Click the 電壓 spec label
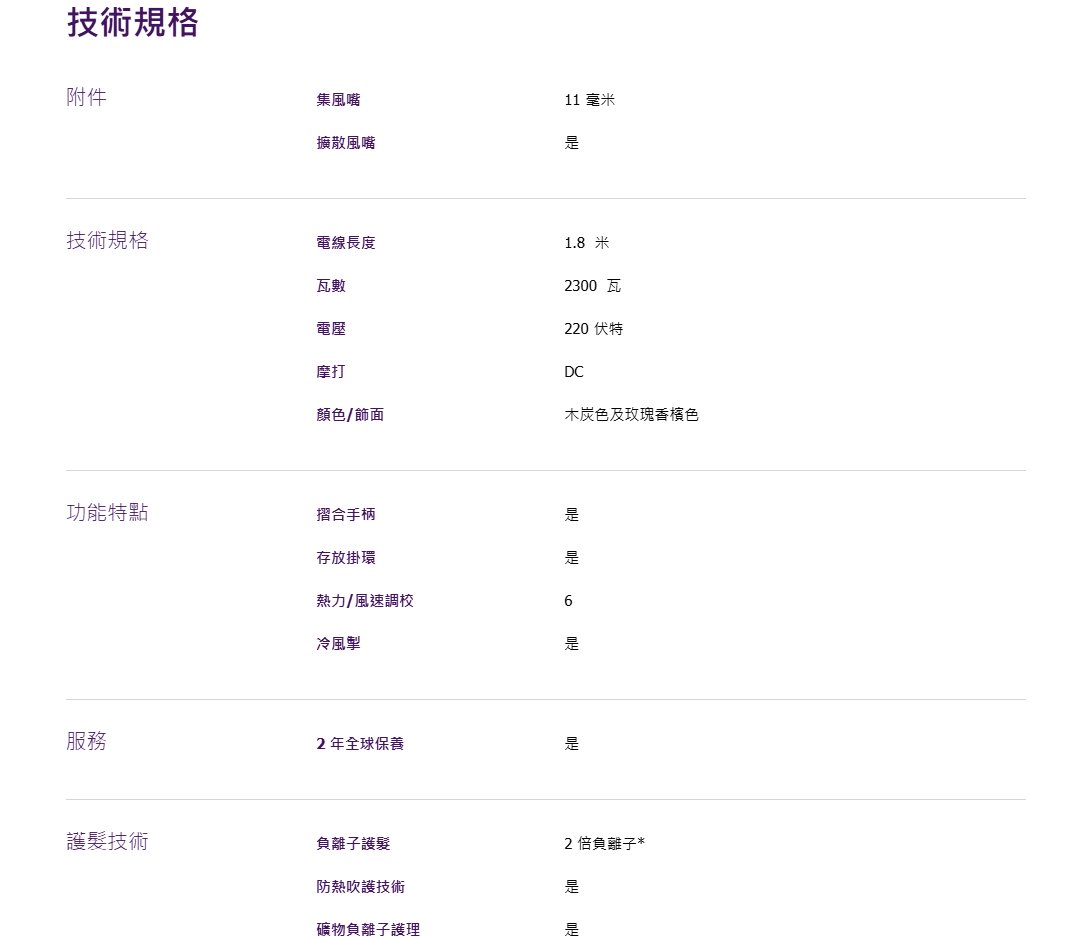Viewport: 1091px width, 939px height. (x=331, y=329)
